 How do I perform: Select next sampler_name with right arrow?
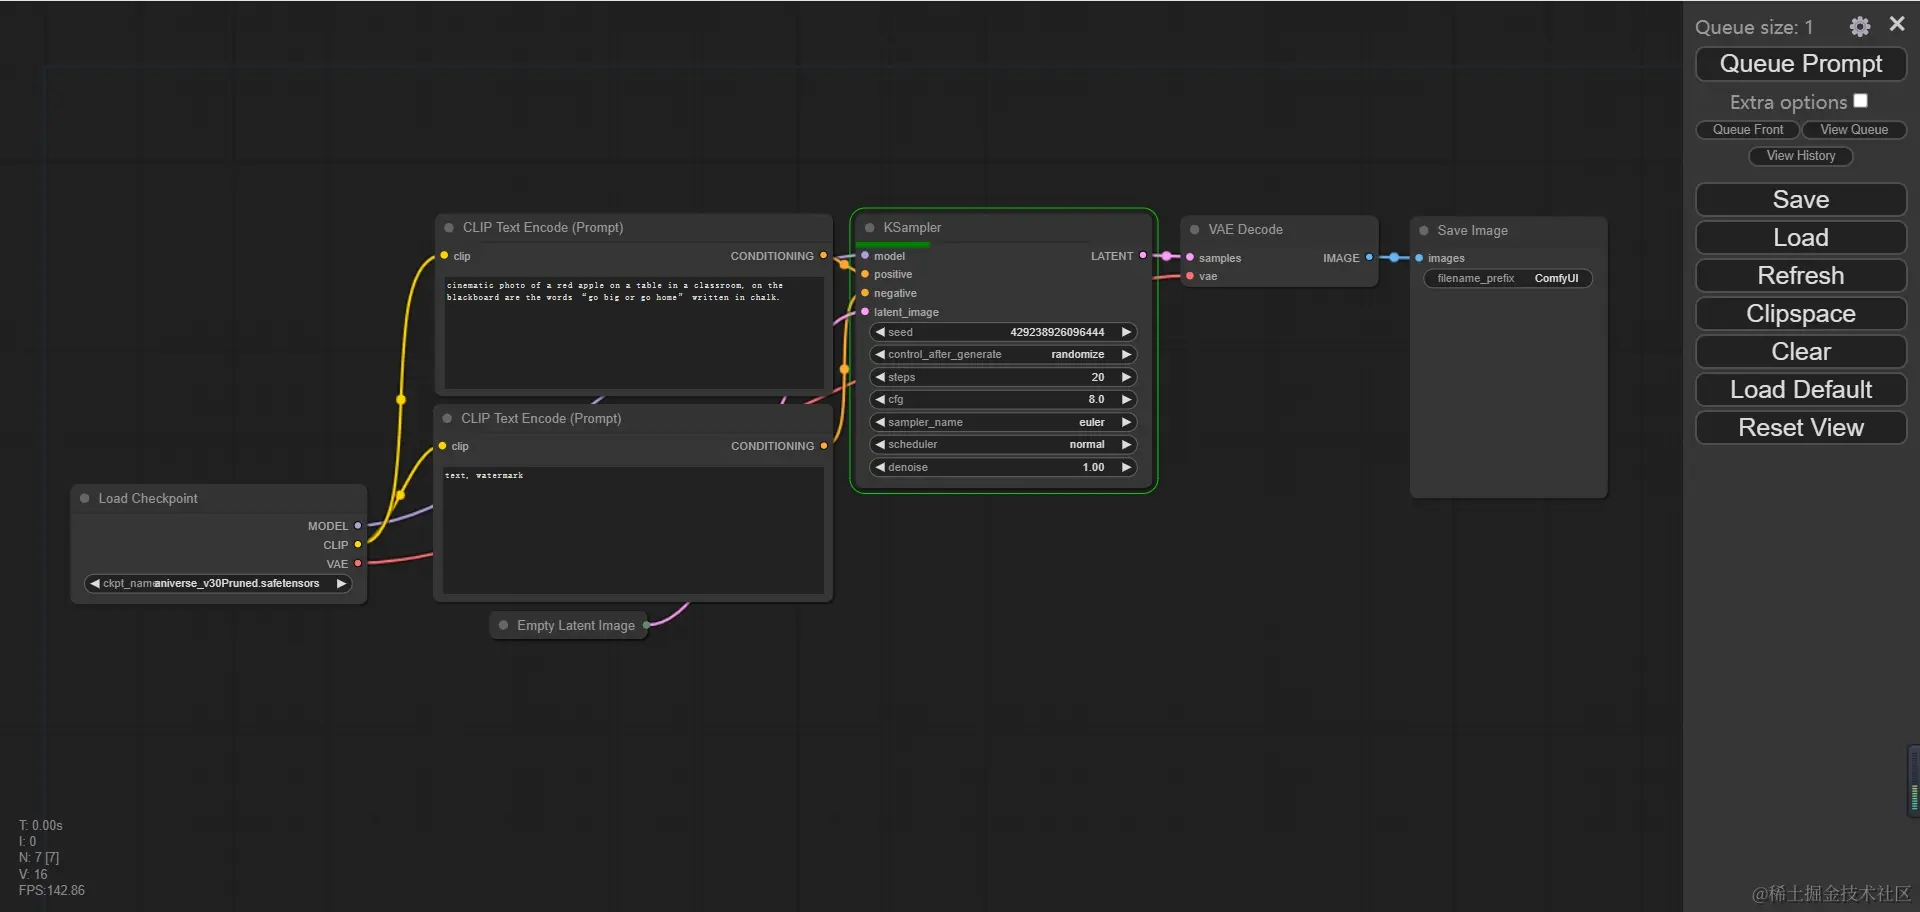click(x=1126, y=422)
